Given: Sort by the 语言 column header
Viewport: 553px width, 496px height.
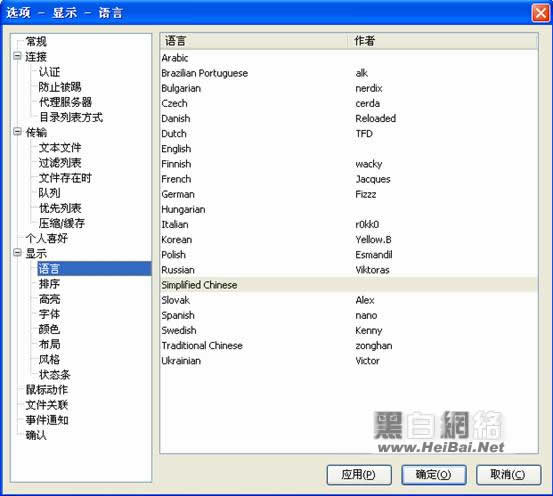Looking at the screenshot, I should (x=254, y=41).
